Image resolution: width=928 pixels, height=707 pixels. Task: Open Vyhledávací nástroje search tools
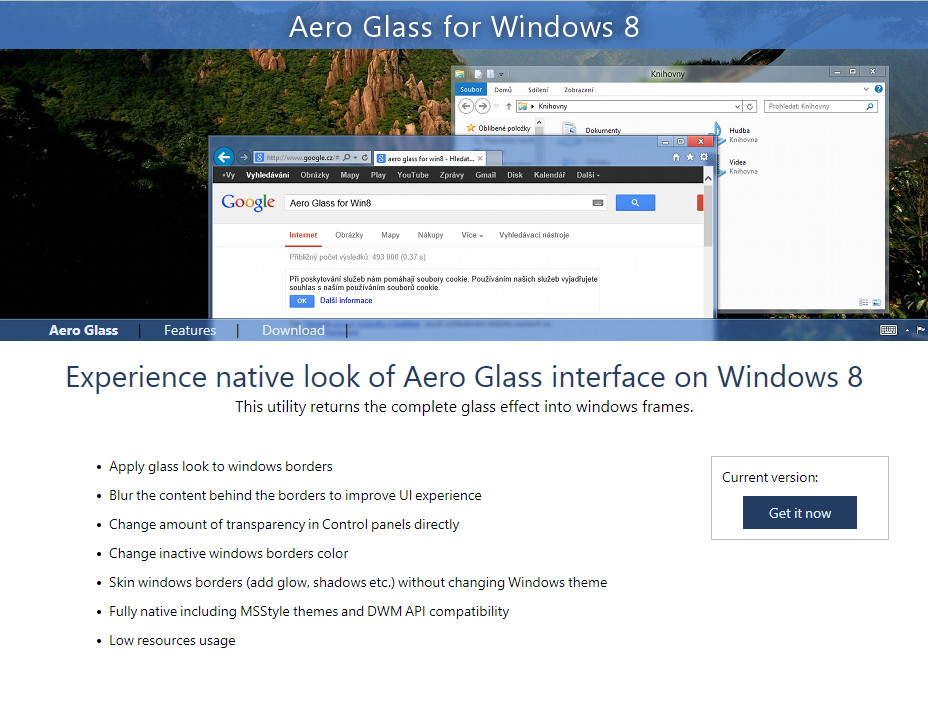pyautogui.click(x=534, y=235)
